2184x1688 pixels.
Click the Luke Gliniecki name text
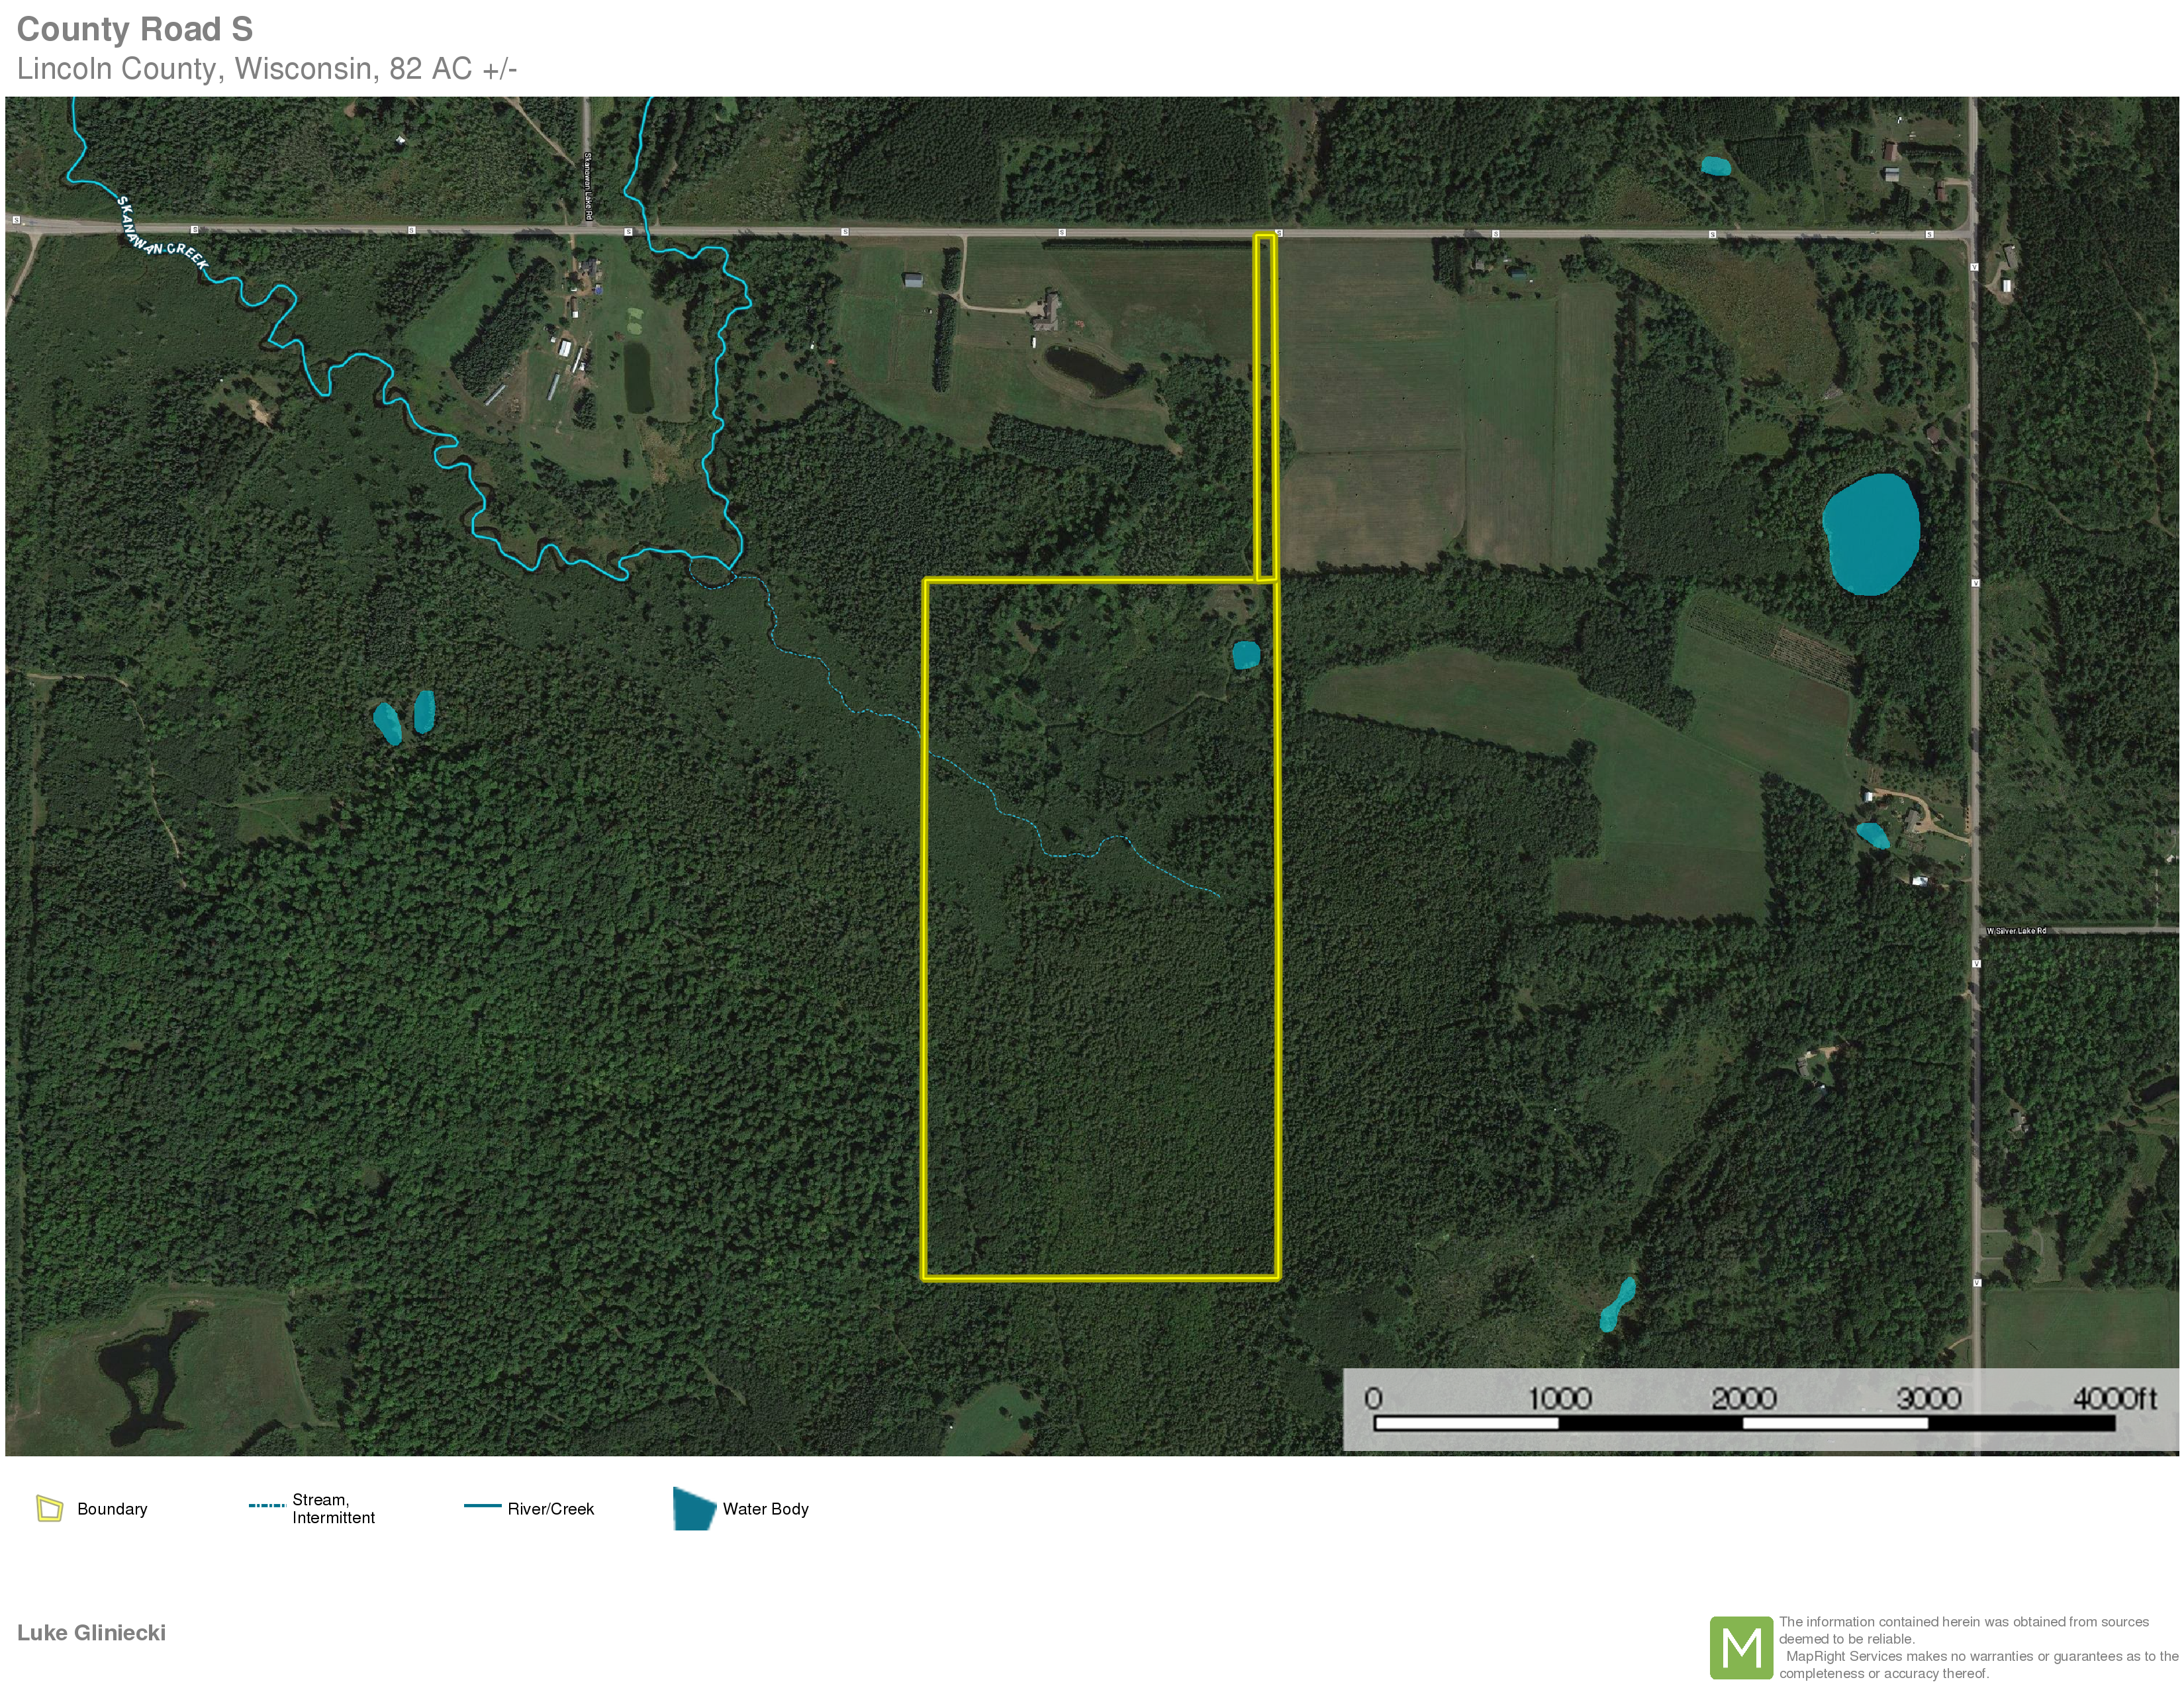[91, 1632]
